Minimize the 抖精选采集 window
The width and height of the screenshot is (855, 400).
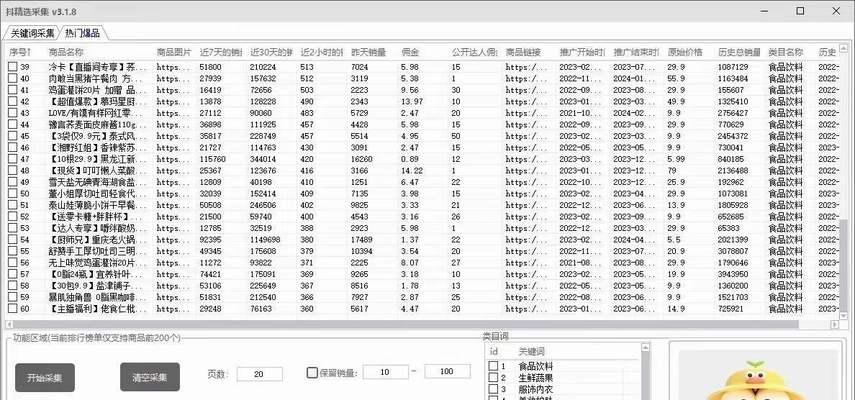(763, 11)
